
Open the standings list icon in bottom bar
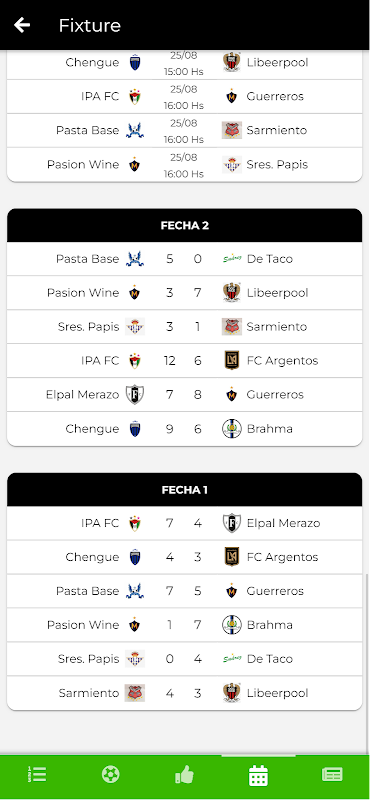(37, 774)
